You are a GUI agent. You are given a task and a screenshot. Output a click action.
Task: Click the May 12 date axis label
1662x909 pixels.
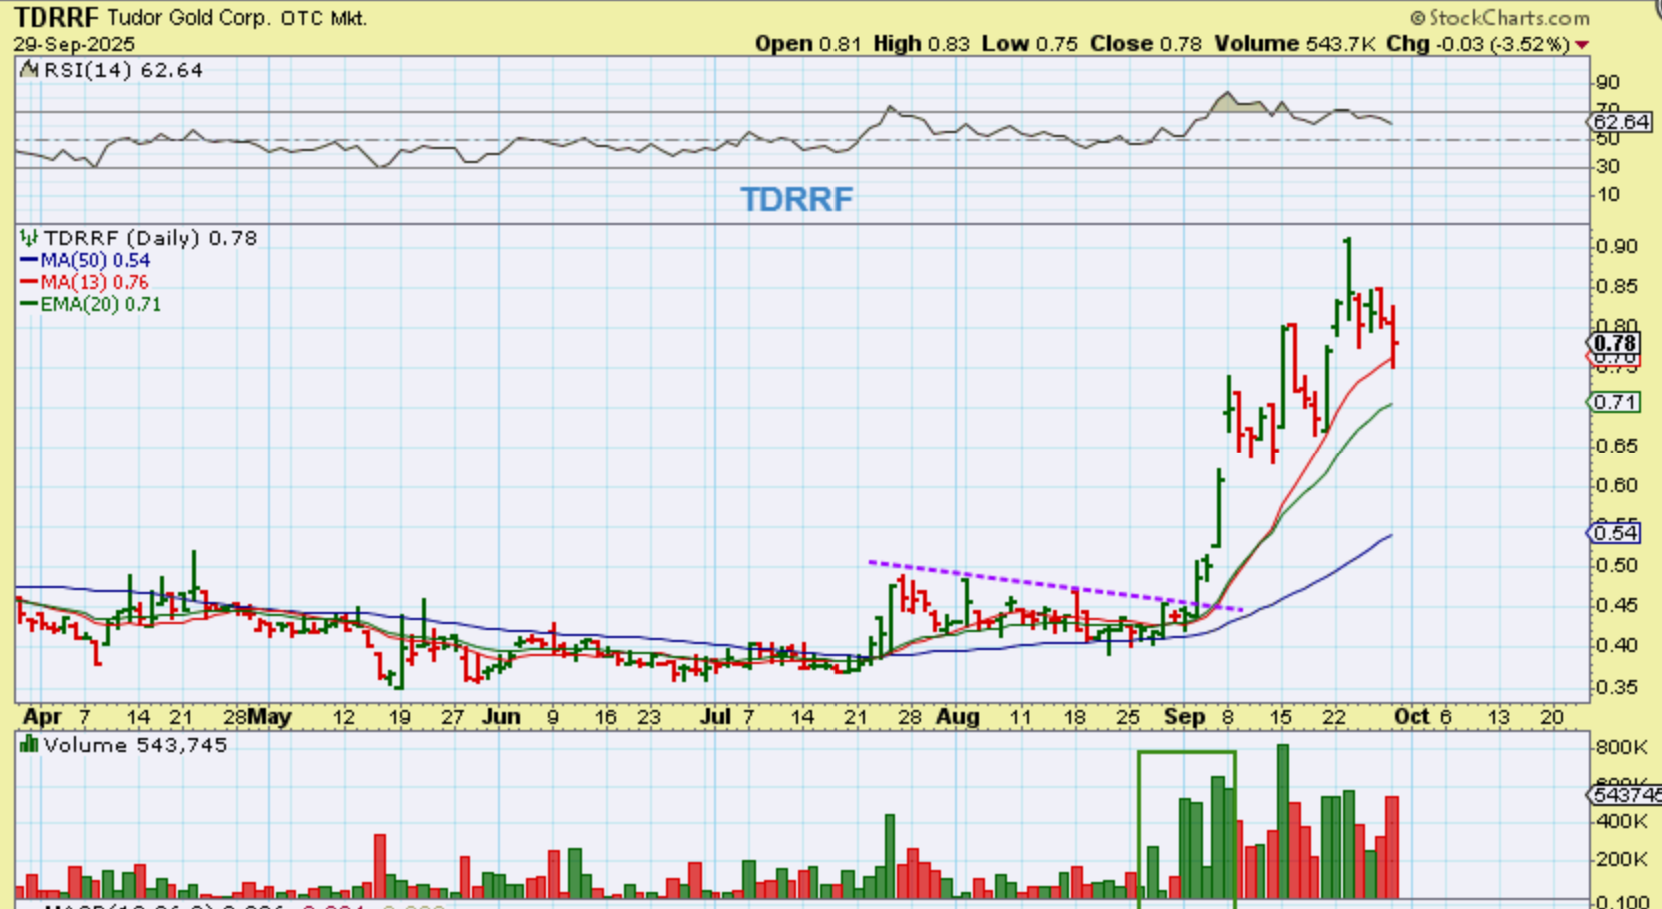(x=344, y=717)
